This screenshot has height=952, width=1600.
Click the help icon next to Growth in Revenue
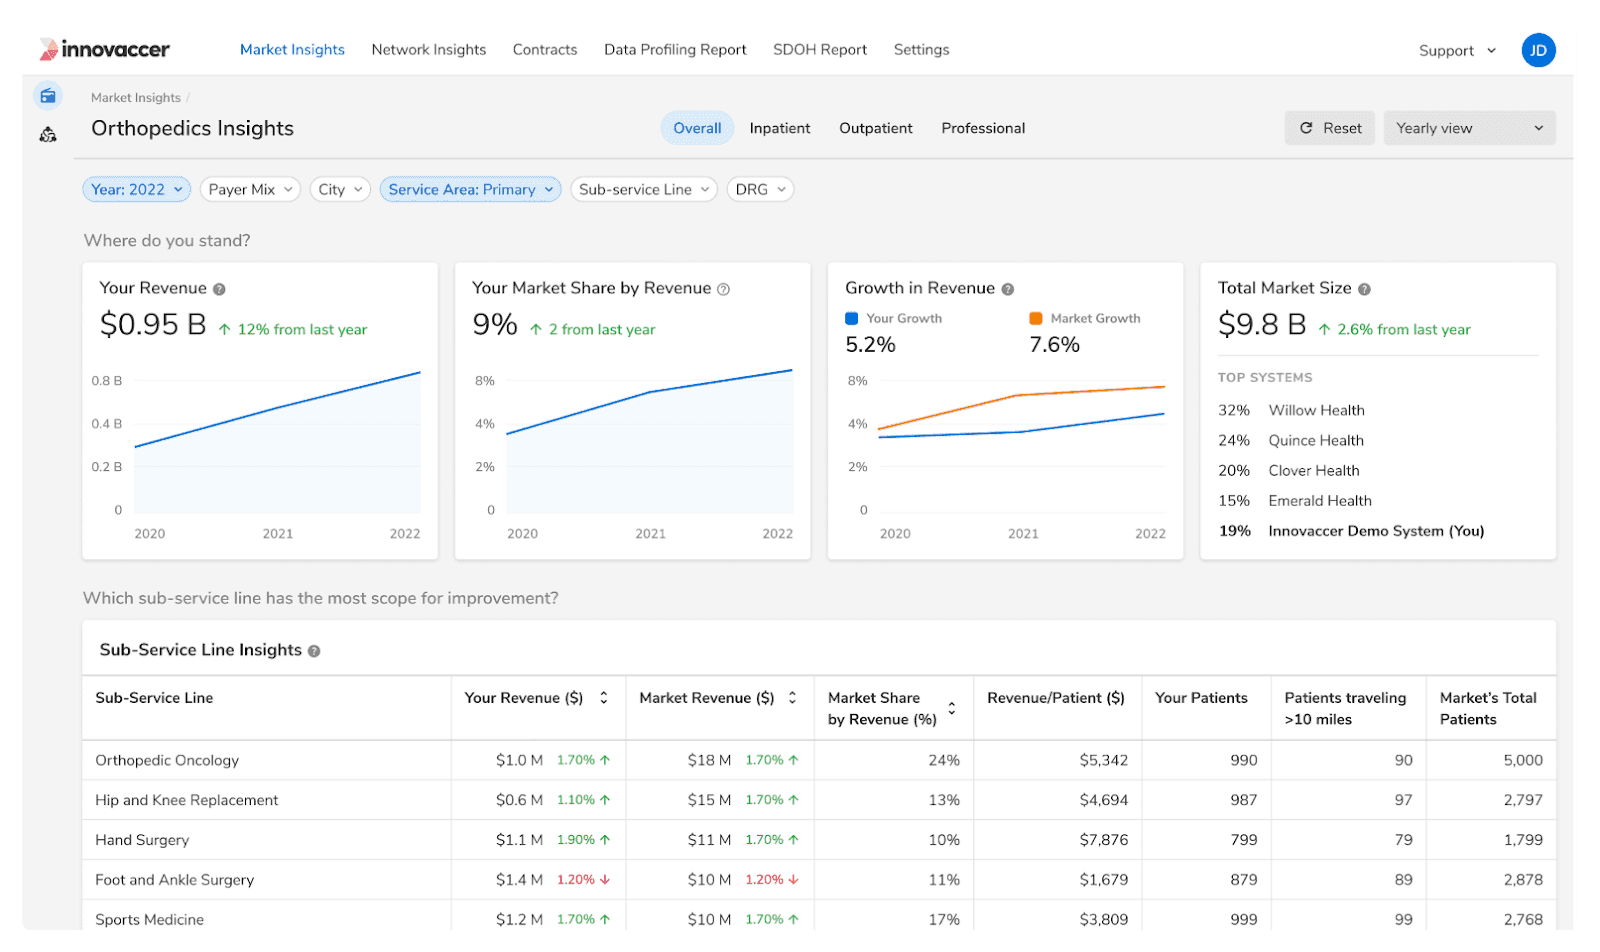pos(1008,288)
